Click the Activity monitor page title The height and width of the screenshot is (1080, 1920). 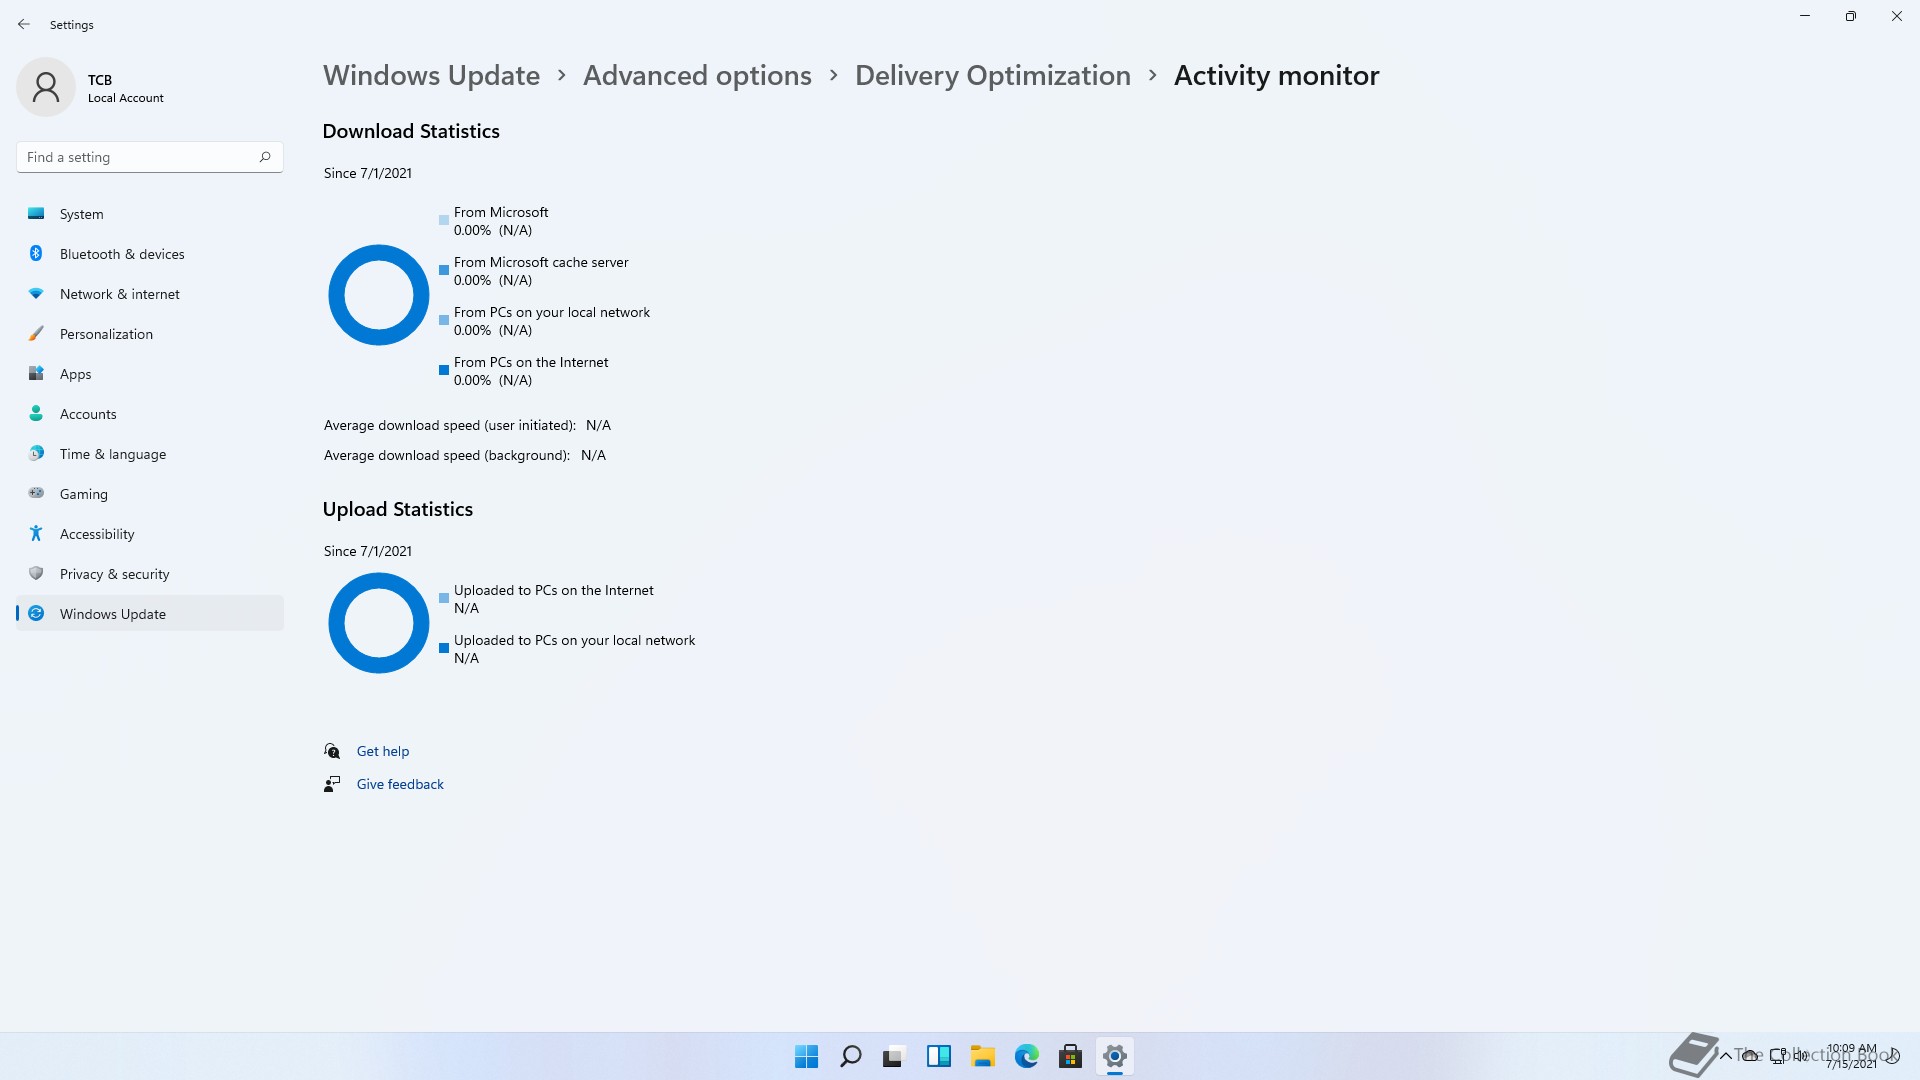(x=1276, y=76)
